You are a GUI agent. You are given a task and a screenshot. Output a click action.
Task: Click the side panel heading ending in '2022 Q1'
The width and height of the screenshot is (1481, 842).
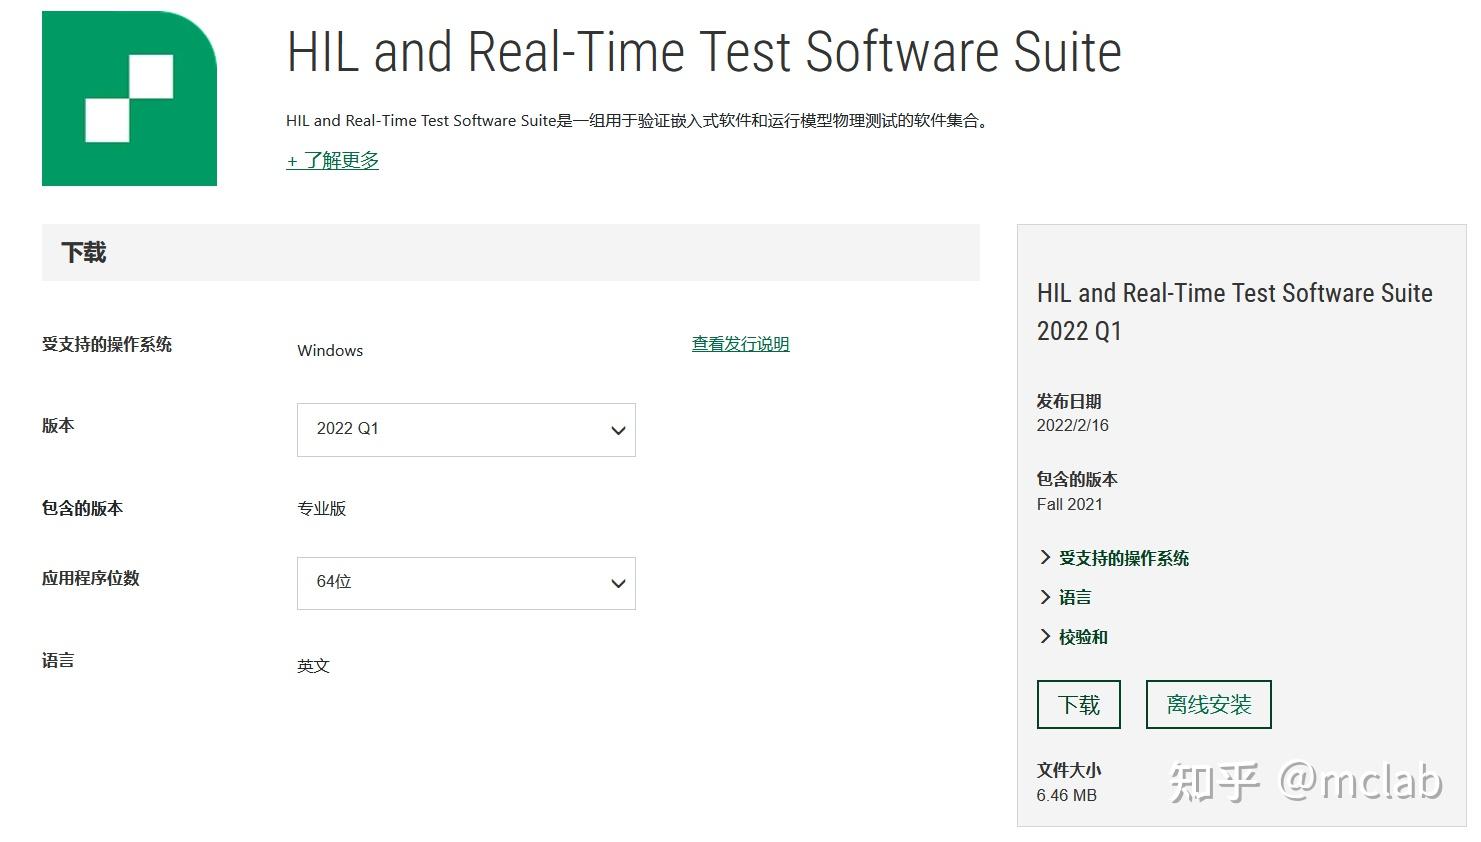(1235, 312)
